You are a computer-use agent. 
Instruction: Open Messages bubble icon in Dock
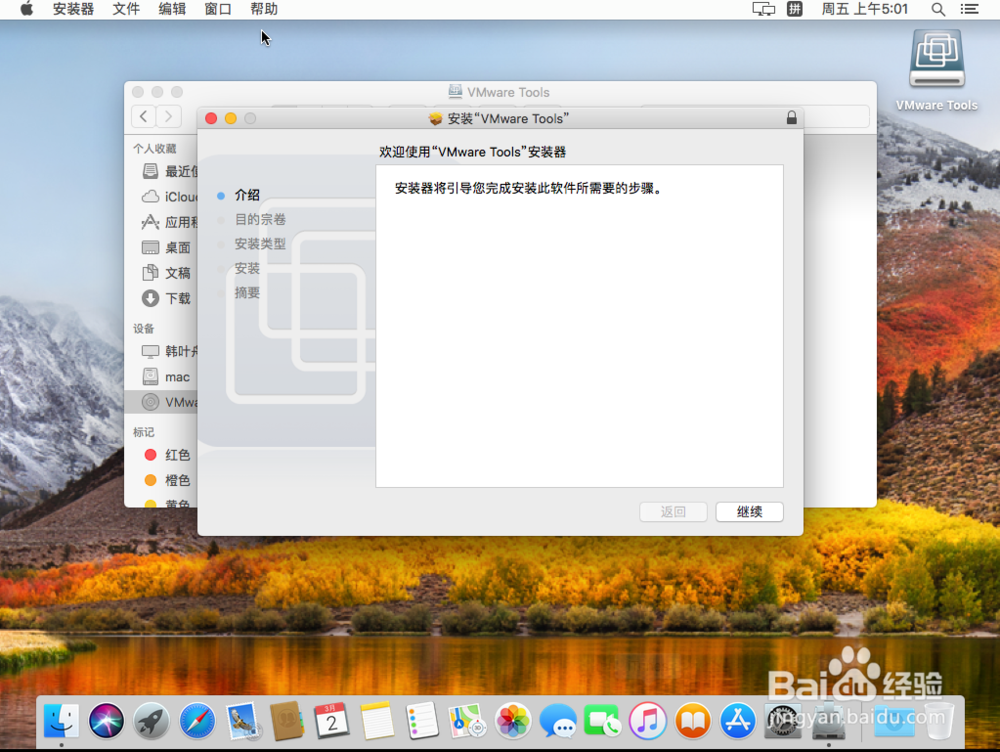pos(557,721)
